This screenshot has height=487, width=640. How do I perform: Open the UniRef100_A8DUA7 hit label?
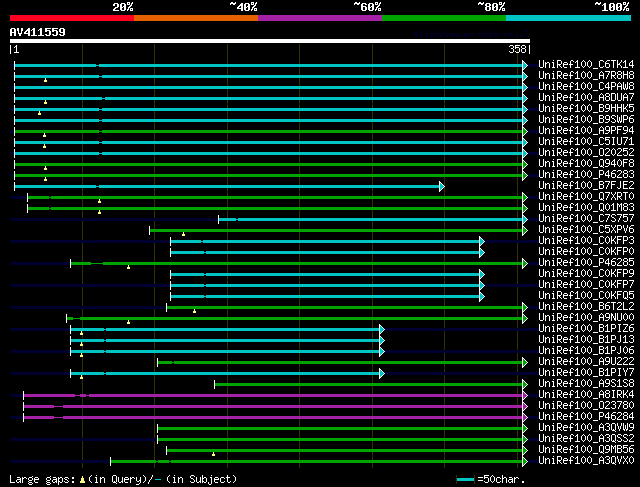[x=586, y=98]
